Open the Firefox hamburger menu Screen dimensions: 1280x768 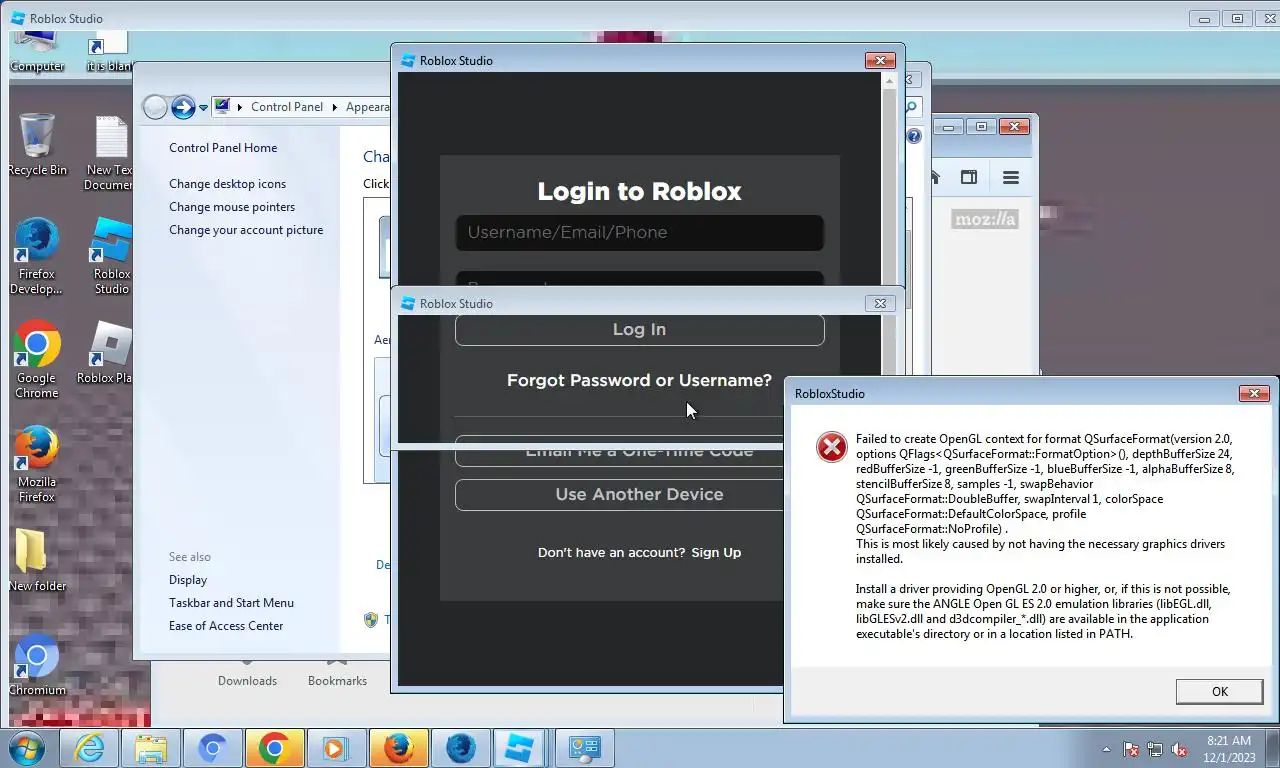1011,178
